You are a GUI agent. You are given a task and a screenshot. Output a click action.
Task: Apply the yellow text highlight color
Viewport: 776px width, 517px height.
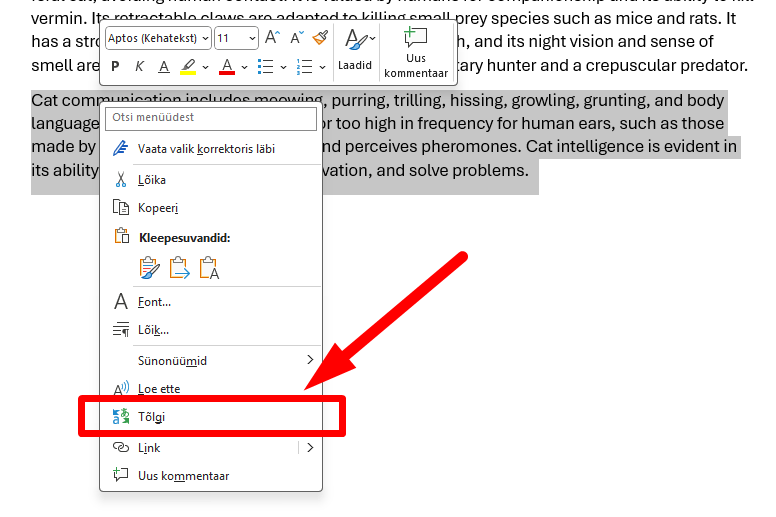[x=188, y=67]
